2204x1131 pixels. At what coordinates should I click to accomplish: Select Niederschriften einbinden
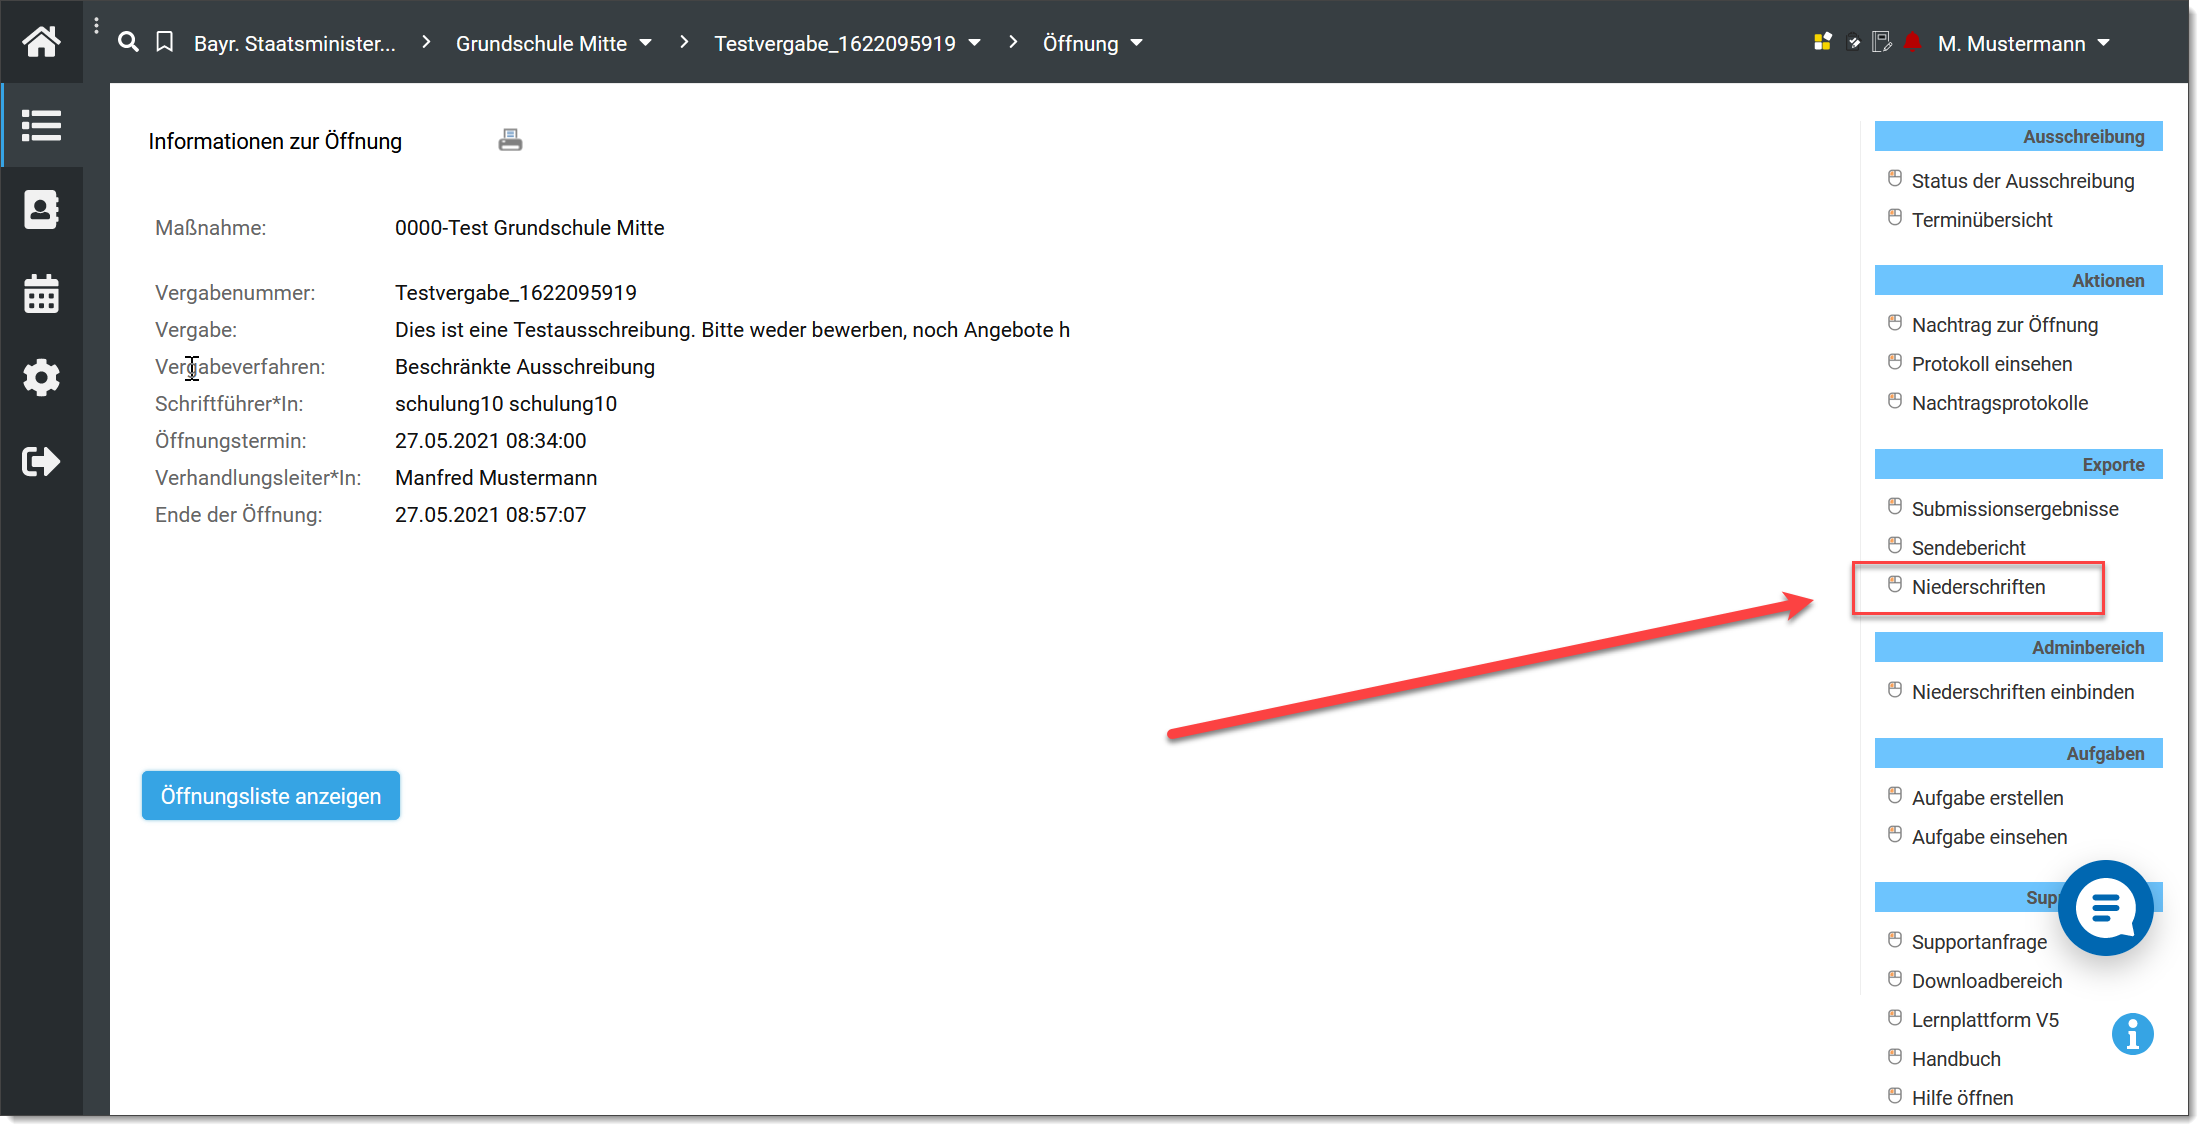point(2022,692)
